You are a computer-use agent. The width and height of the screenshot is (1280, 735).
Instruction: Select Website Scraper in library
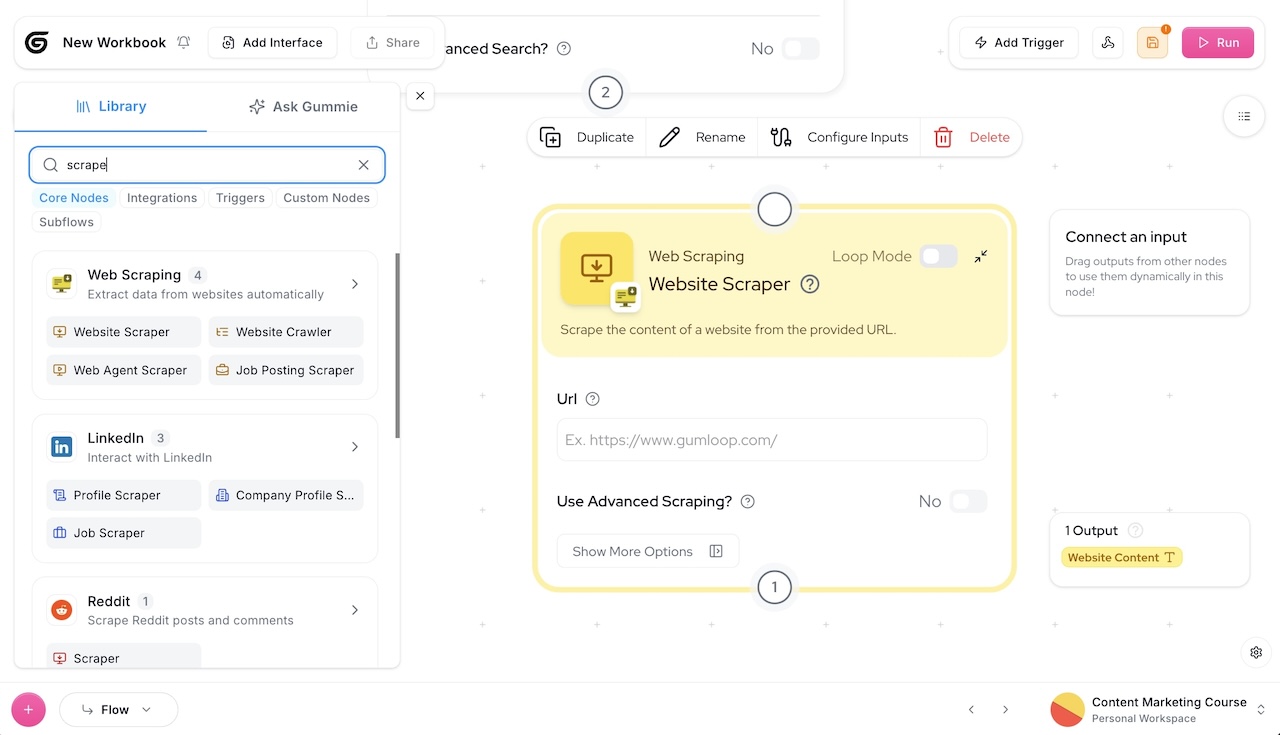coord(124,332)
